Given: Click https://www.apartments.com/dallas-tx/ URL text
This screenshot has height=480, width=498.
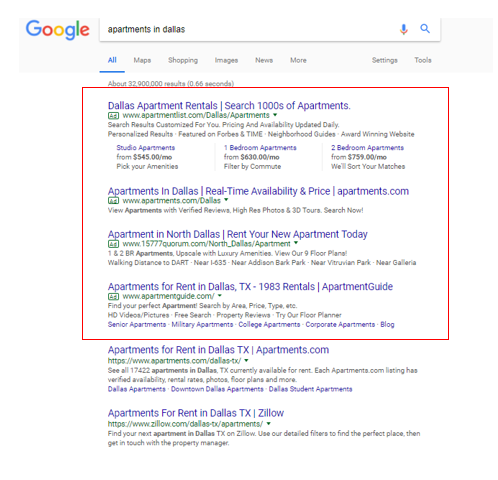Looking at the screenshot, I should point(174,361).
